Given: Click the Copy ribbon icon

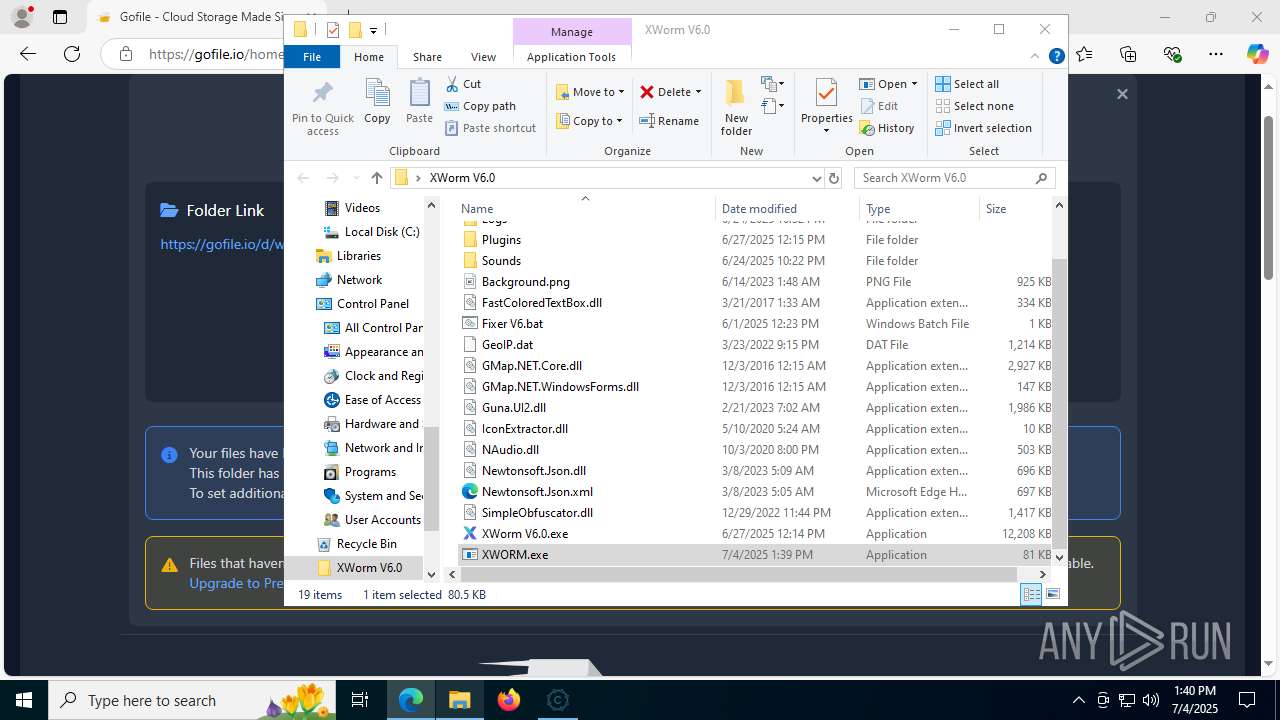Looking at the screenshot, I should [x=377, y=93].
